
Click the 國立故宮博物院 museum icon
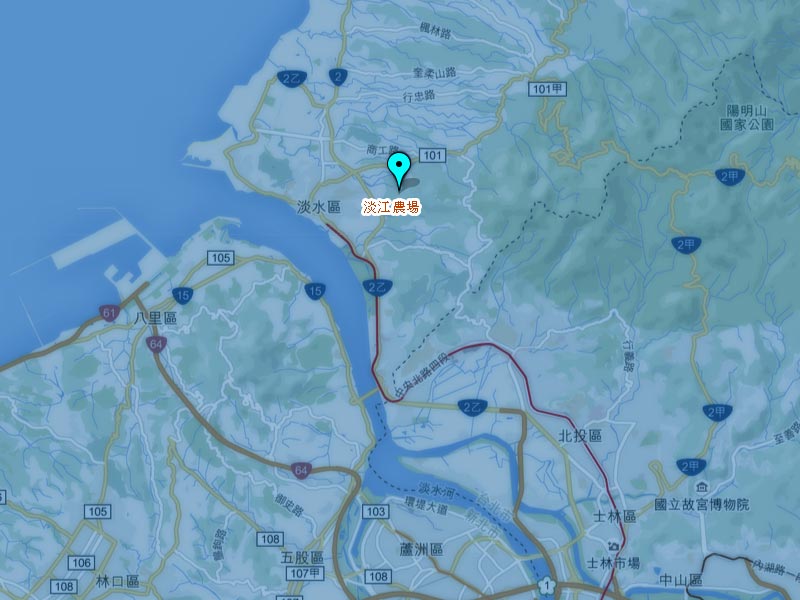coord(703,487)
